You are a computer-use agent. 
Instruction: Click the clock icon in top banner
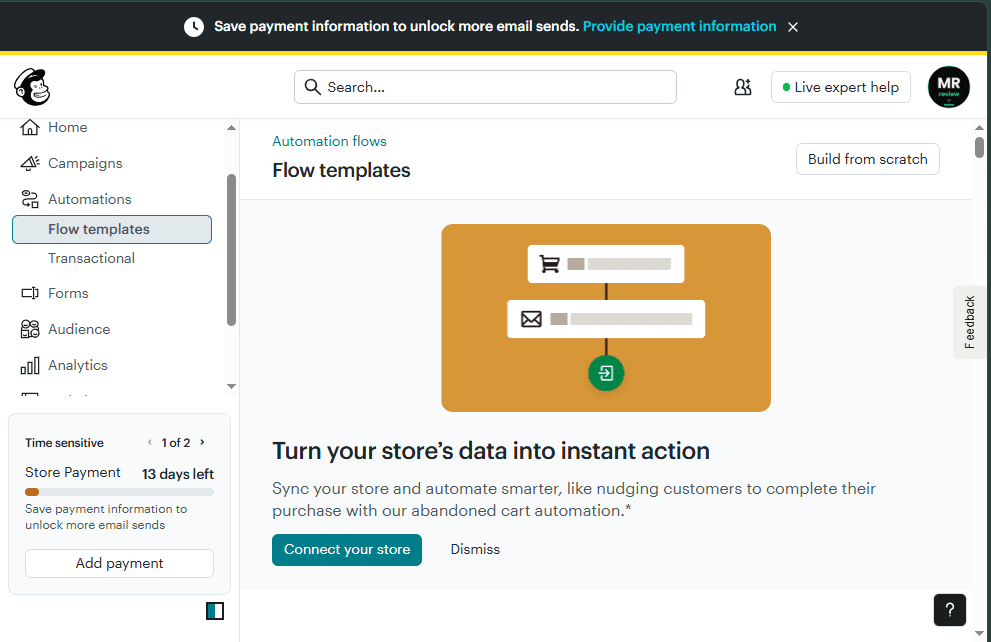pos(193,27)
